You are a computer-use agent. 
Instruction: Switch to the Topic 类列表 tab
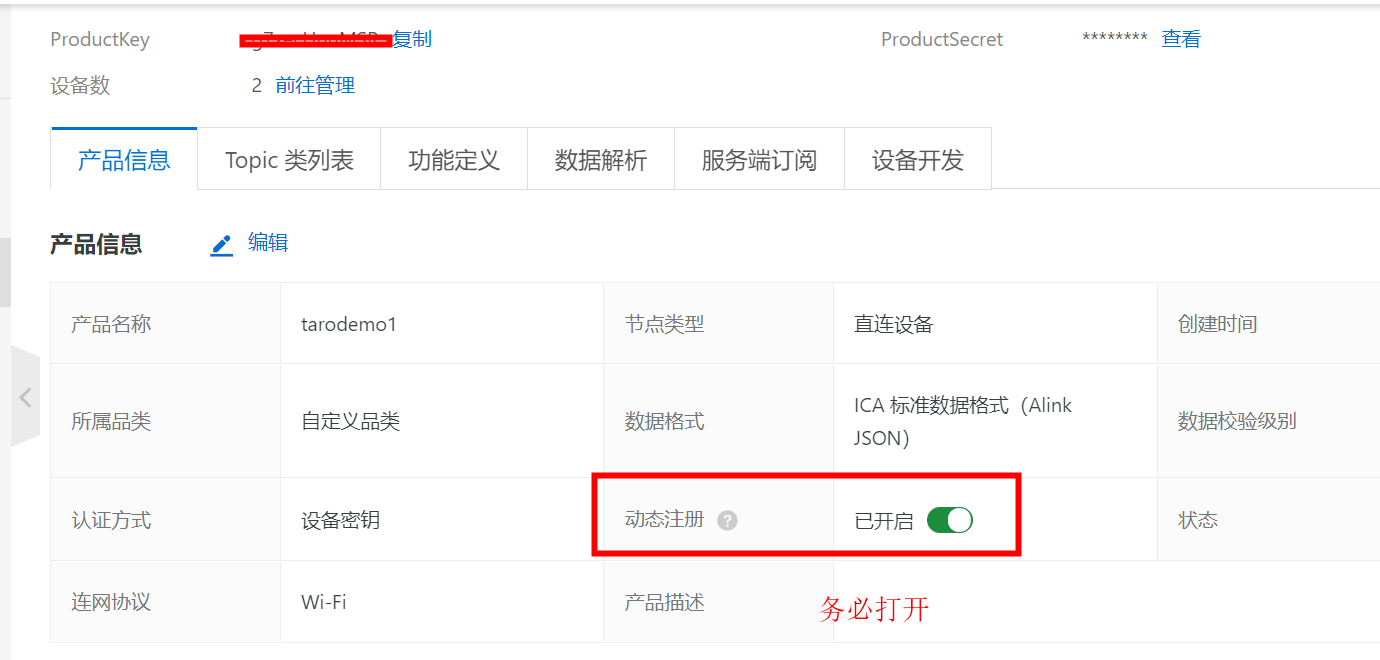point(289,160)
